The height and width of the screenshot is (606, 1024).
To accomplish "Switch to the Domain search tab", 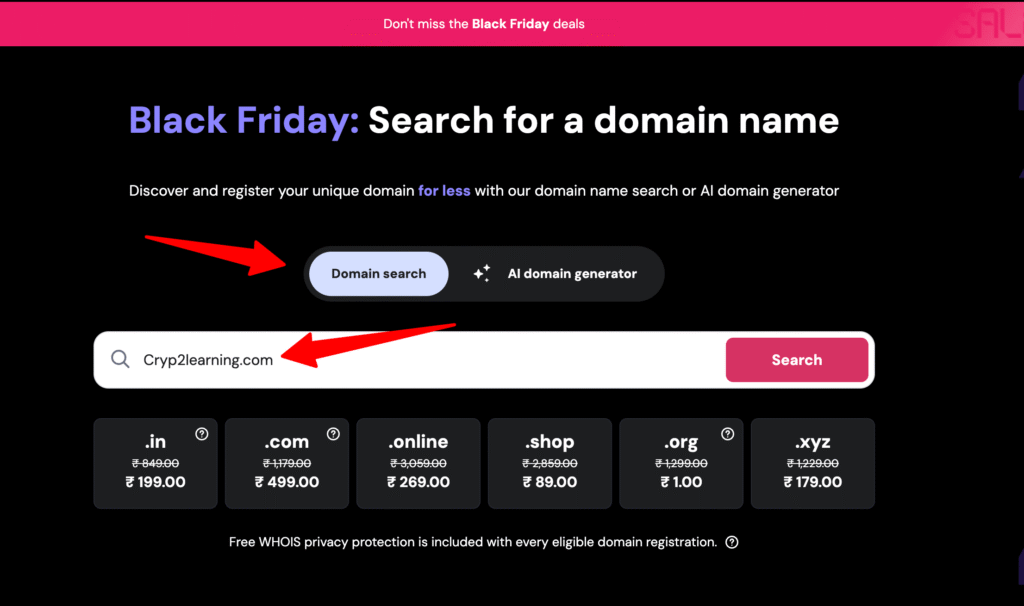I will 378,273.
